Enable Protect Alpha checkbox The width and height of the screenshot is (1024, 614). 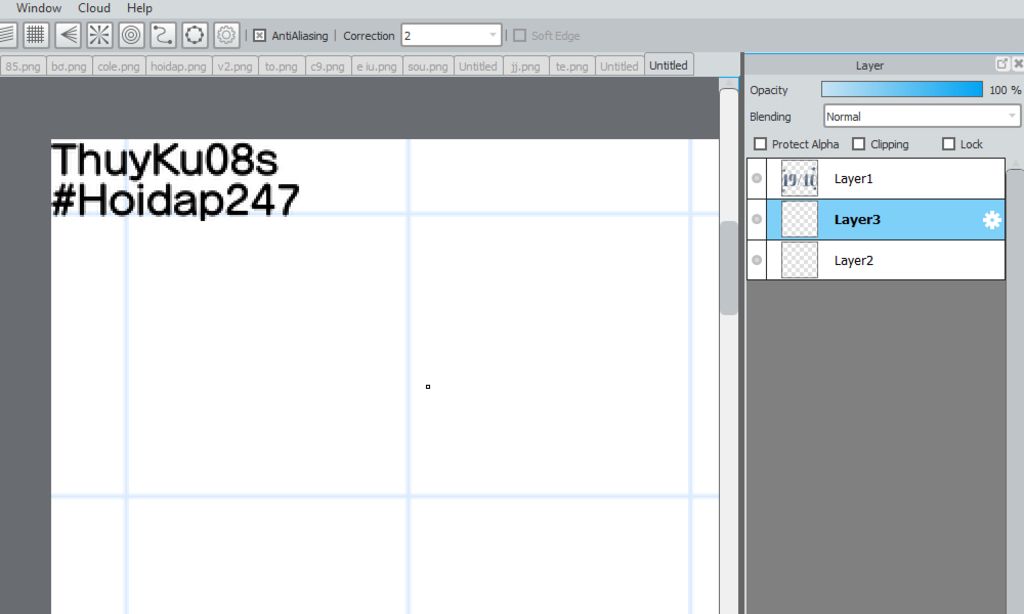pos(760,144)
